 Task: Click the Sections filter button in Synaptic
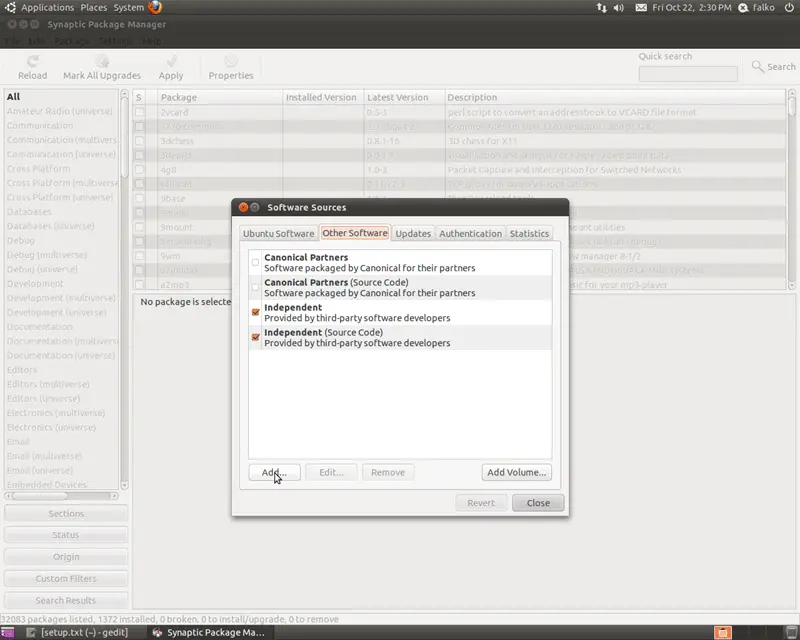click(x=66, y=514)
